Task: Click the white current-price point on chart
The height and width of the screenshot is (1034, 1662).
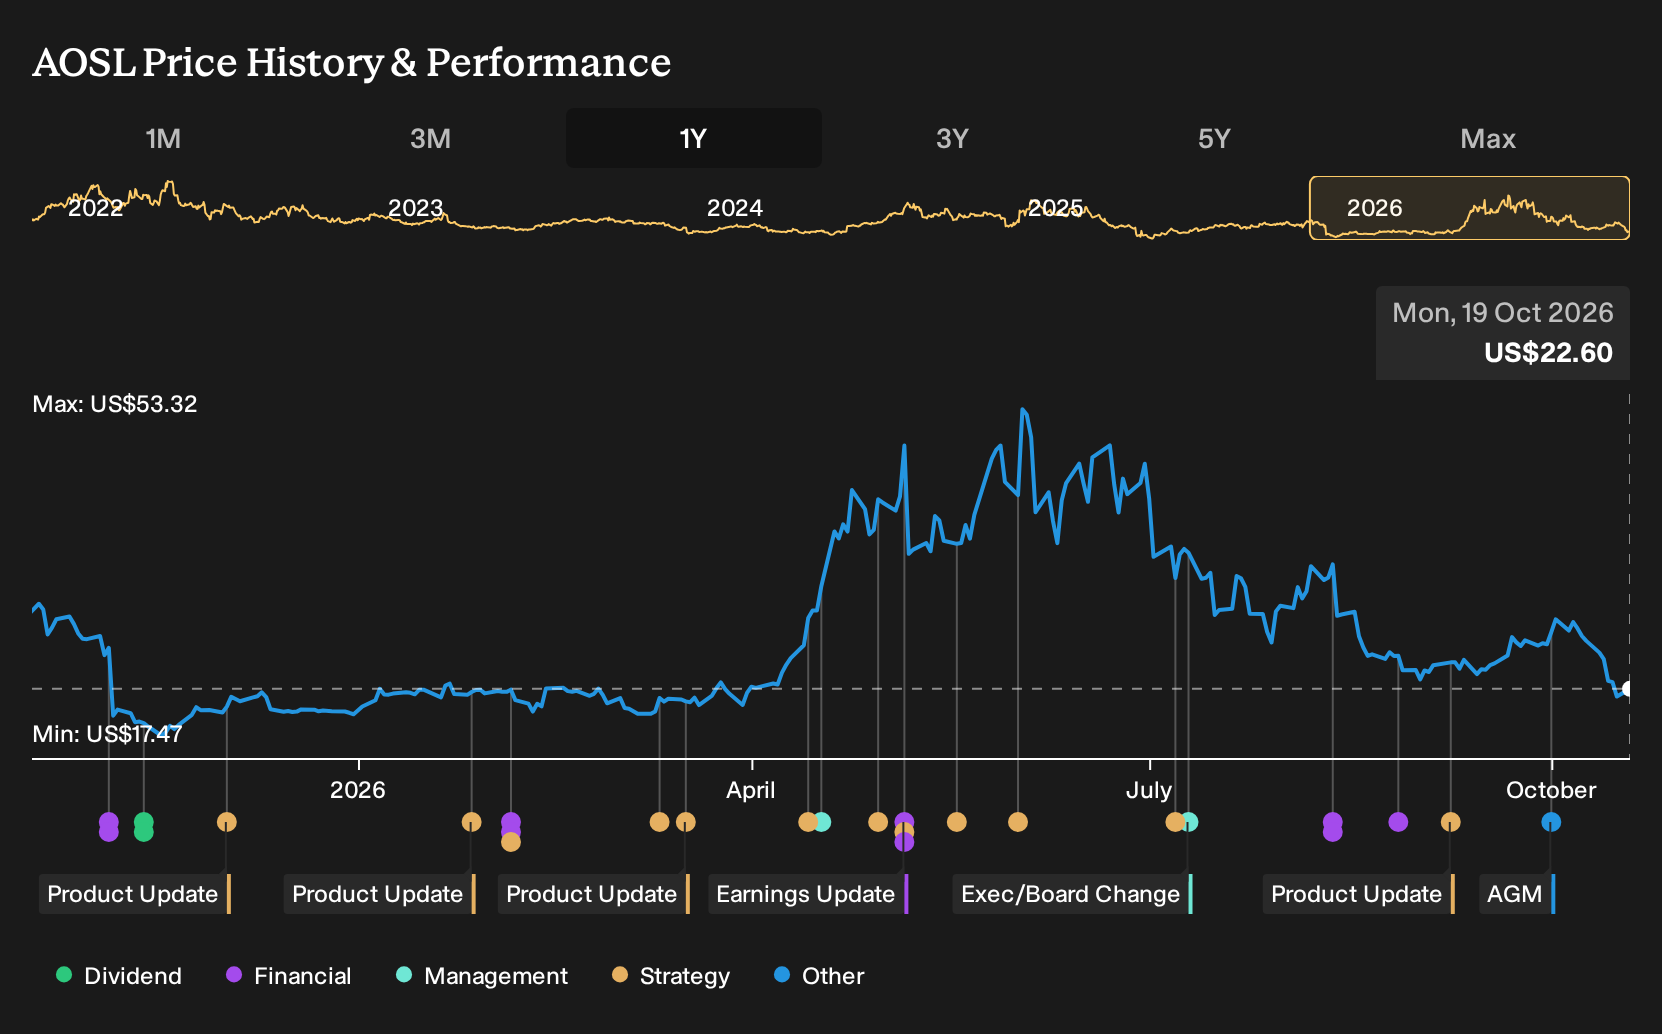Action: click(x=1628, y=689)
